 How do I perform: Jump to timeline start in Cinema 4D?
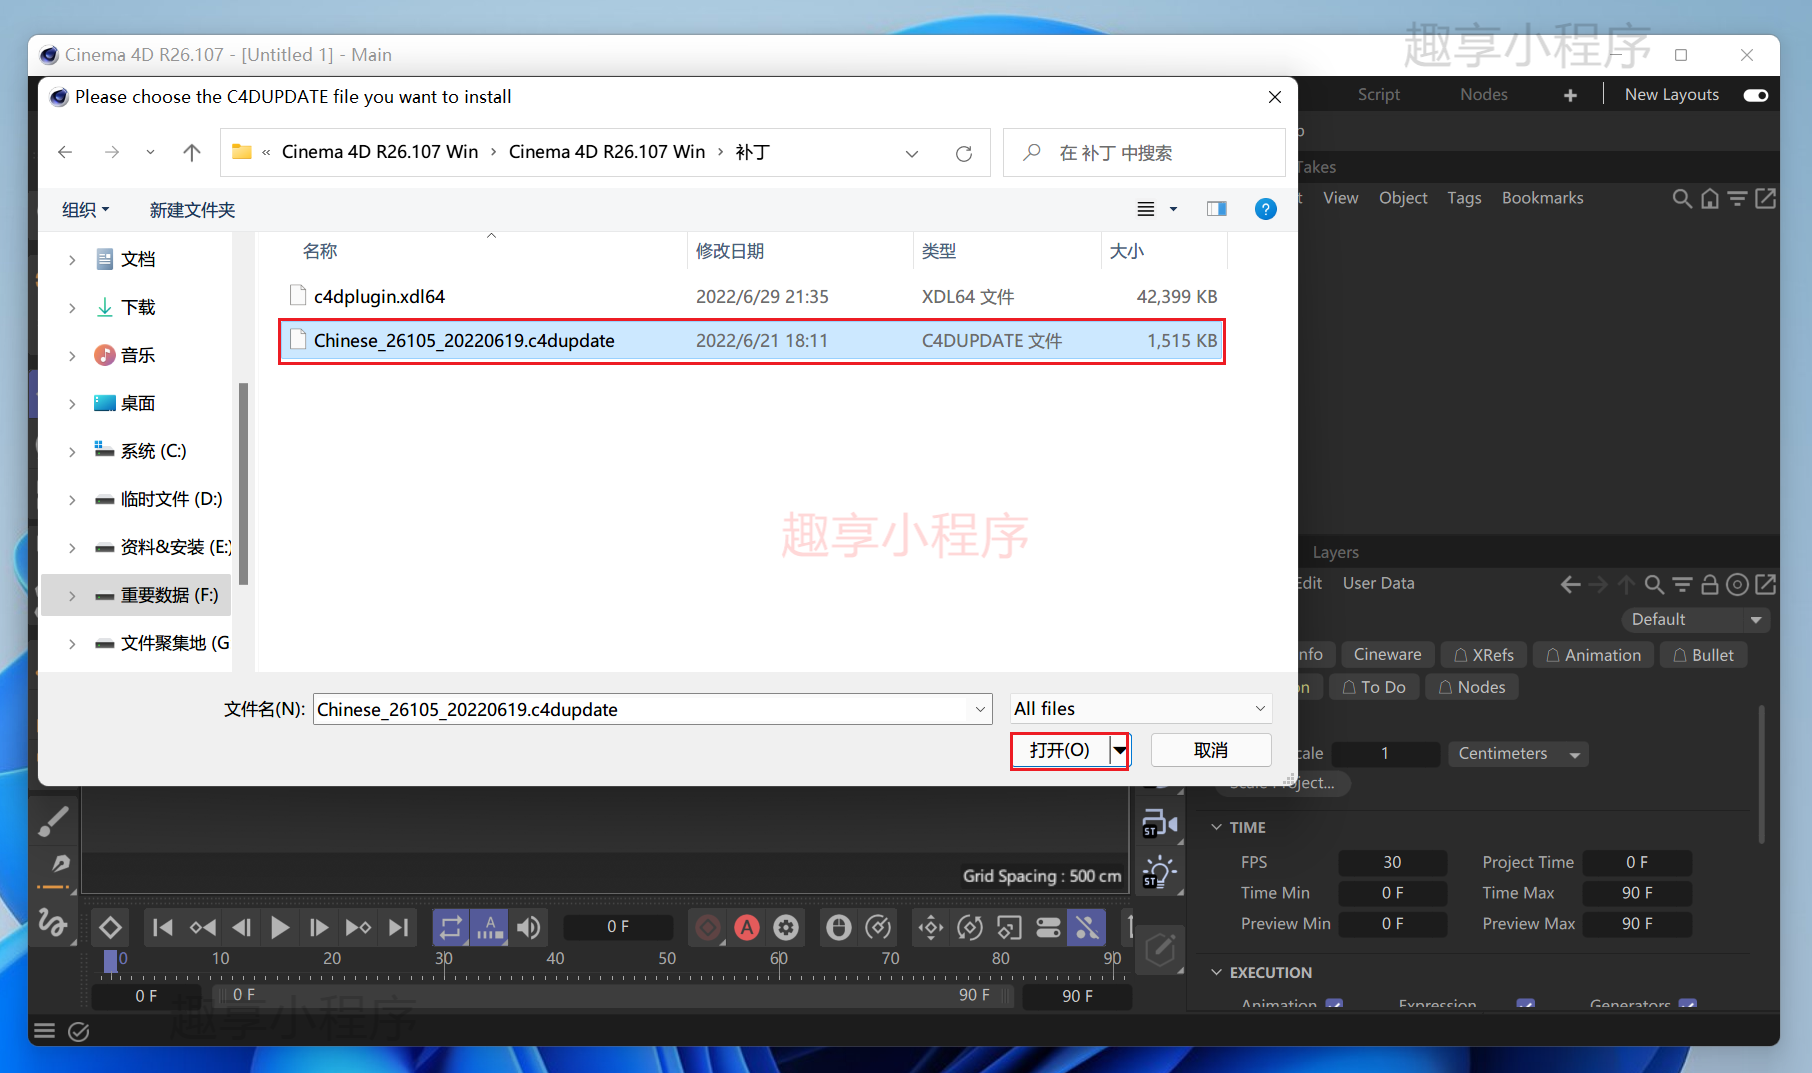pyautogui.click(x=163, y=928)
